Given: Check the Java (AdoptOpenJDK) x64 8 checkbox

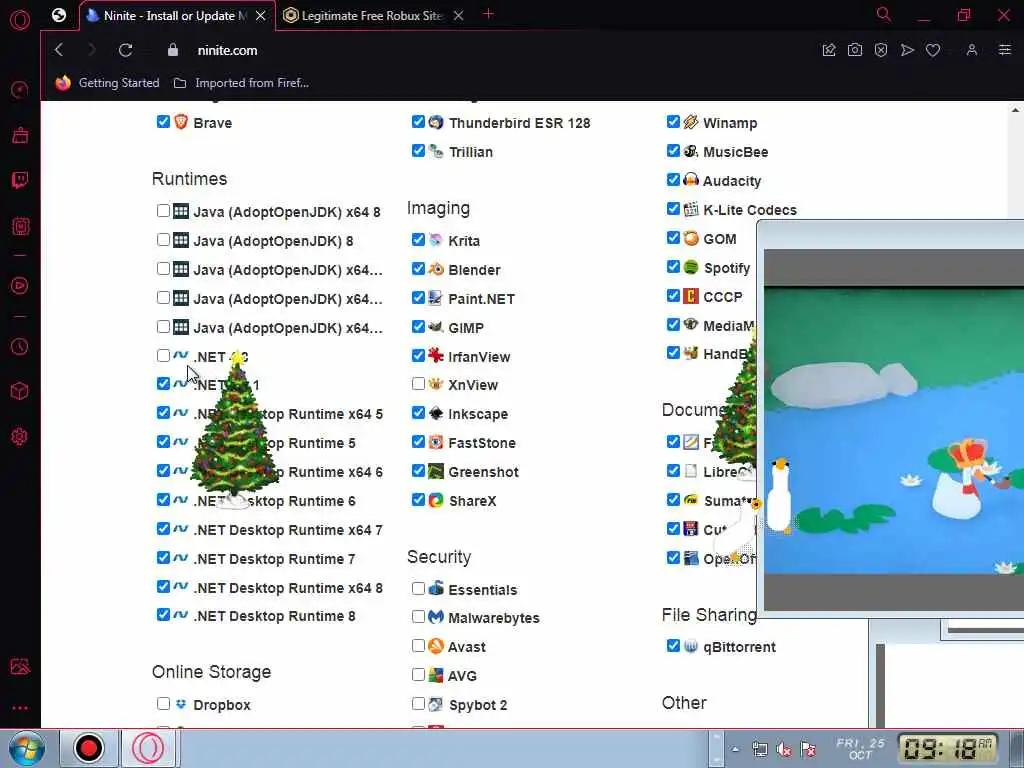Looking at the screenshot, I should pos(163,210).
